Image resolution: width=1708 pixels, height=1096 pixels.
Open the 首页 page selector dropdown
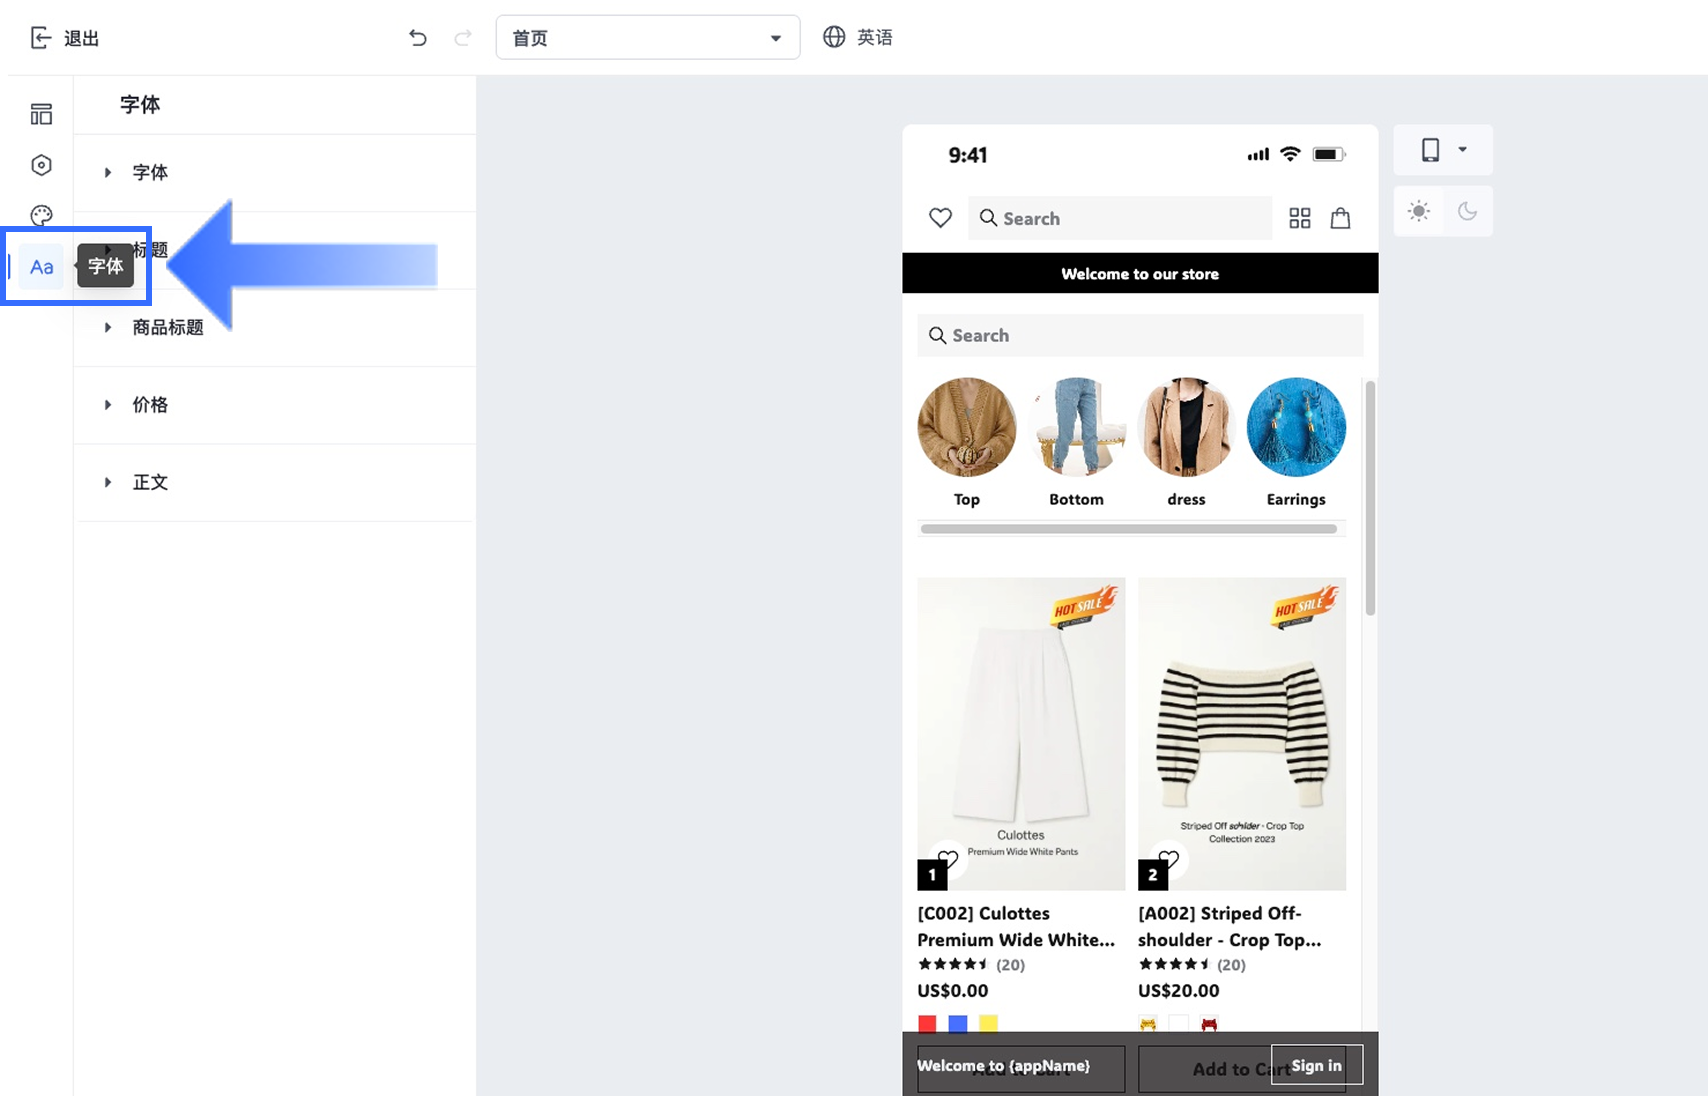click(648, 38)
